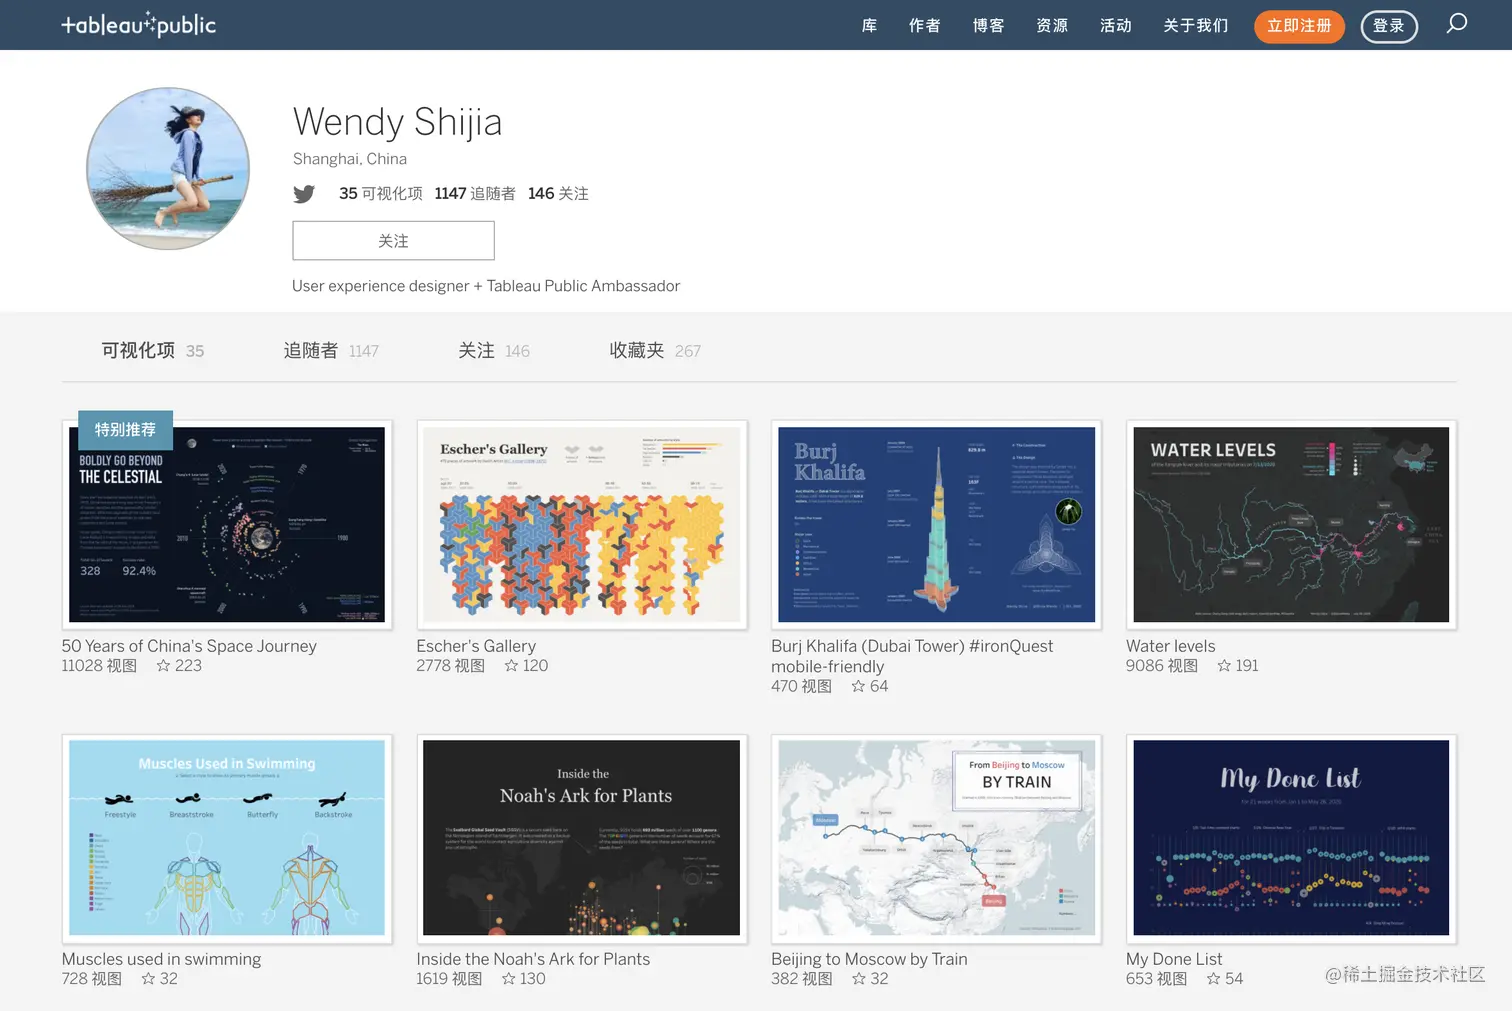
Task: Click the Twitter bird icon
Action: click(304, 194)
